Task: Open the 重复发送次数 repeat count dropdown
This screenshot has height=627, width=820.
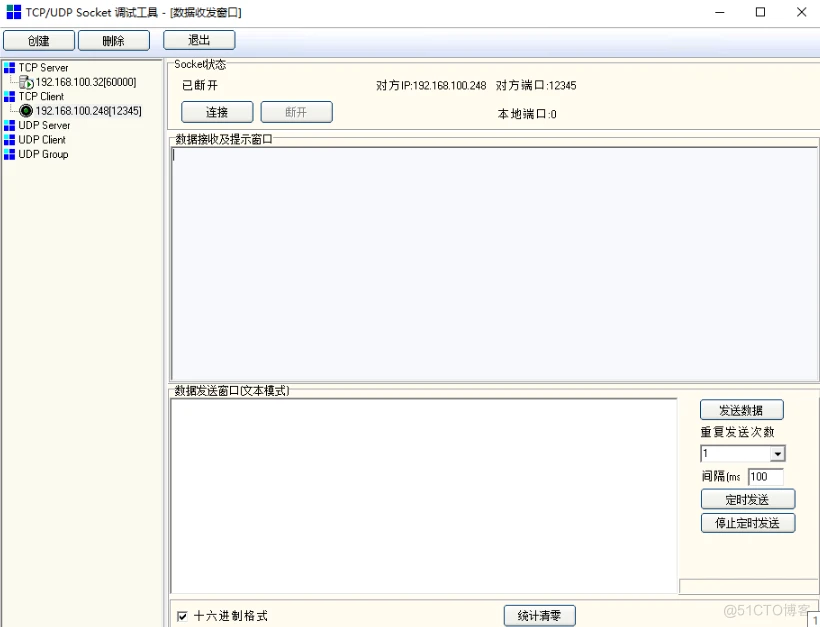Action: click(777, 453)
